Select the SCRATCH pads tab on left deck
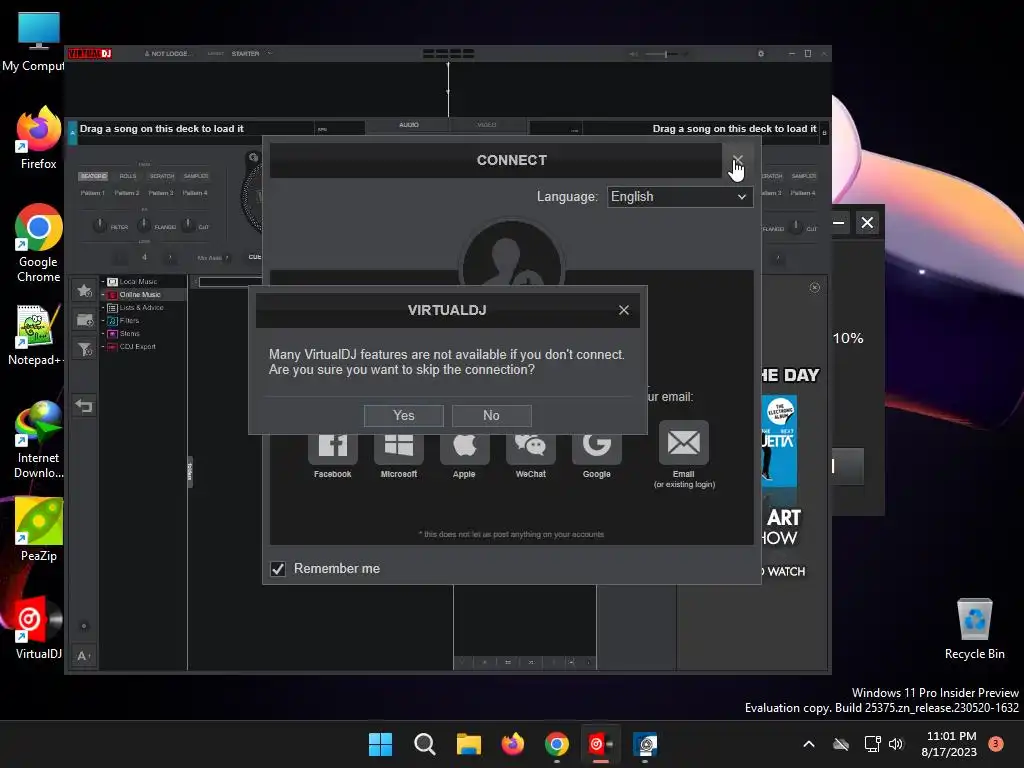This screenshot has width=1024, height=768. click(x=162, y=176)
